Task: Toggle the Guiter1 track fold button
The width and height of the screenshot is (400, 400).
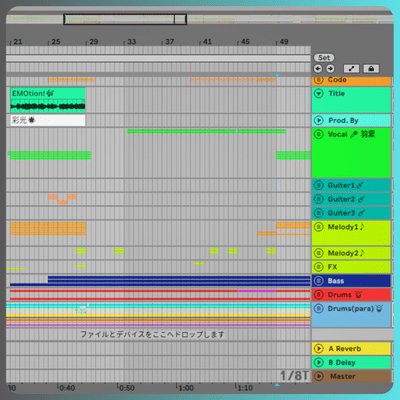Action: pyautogui.click(x=319, y=185)
